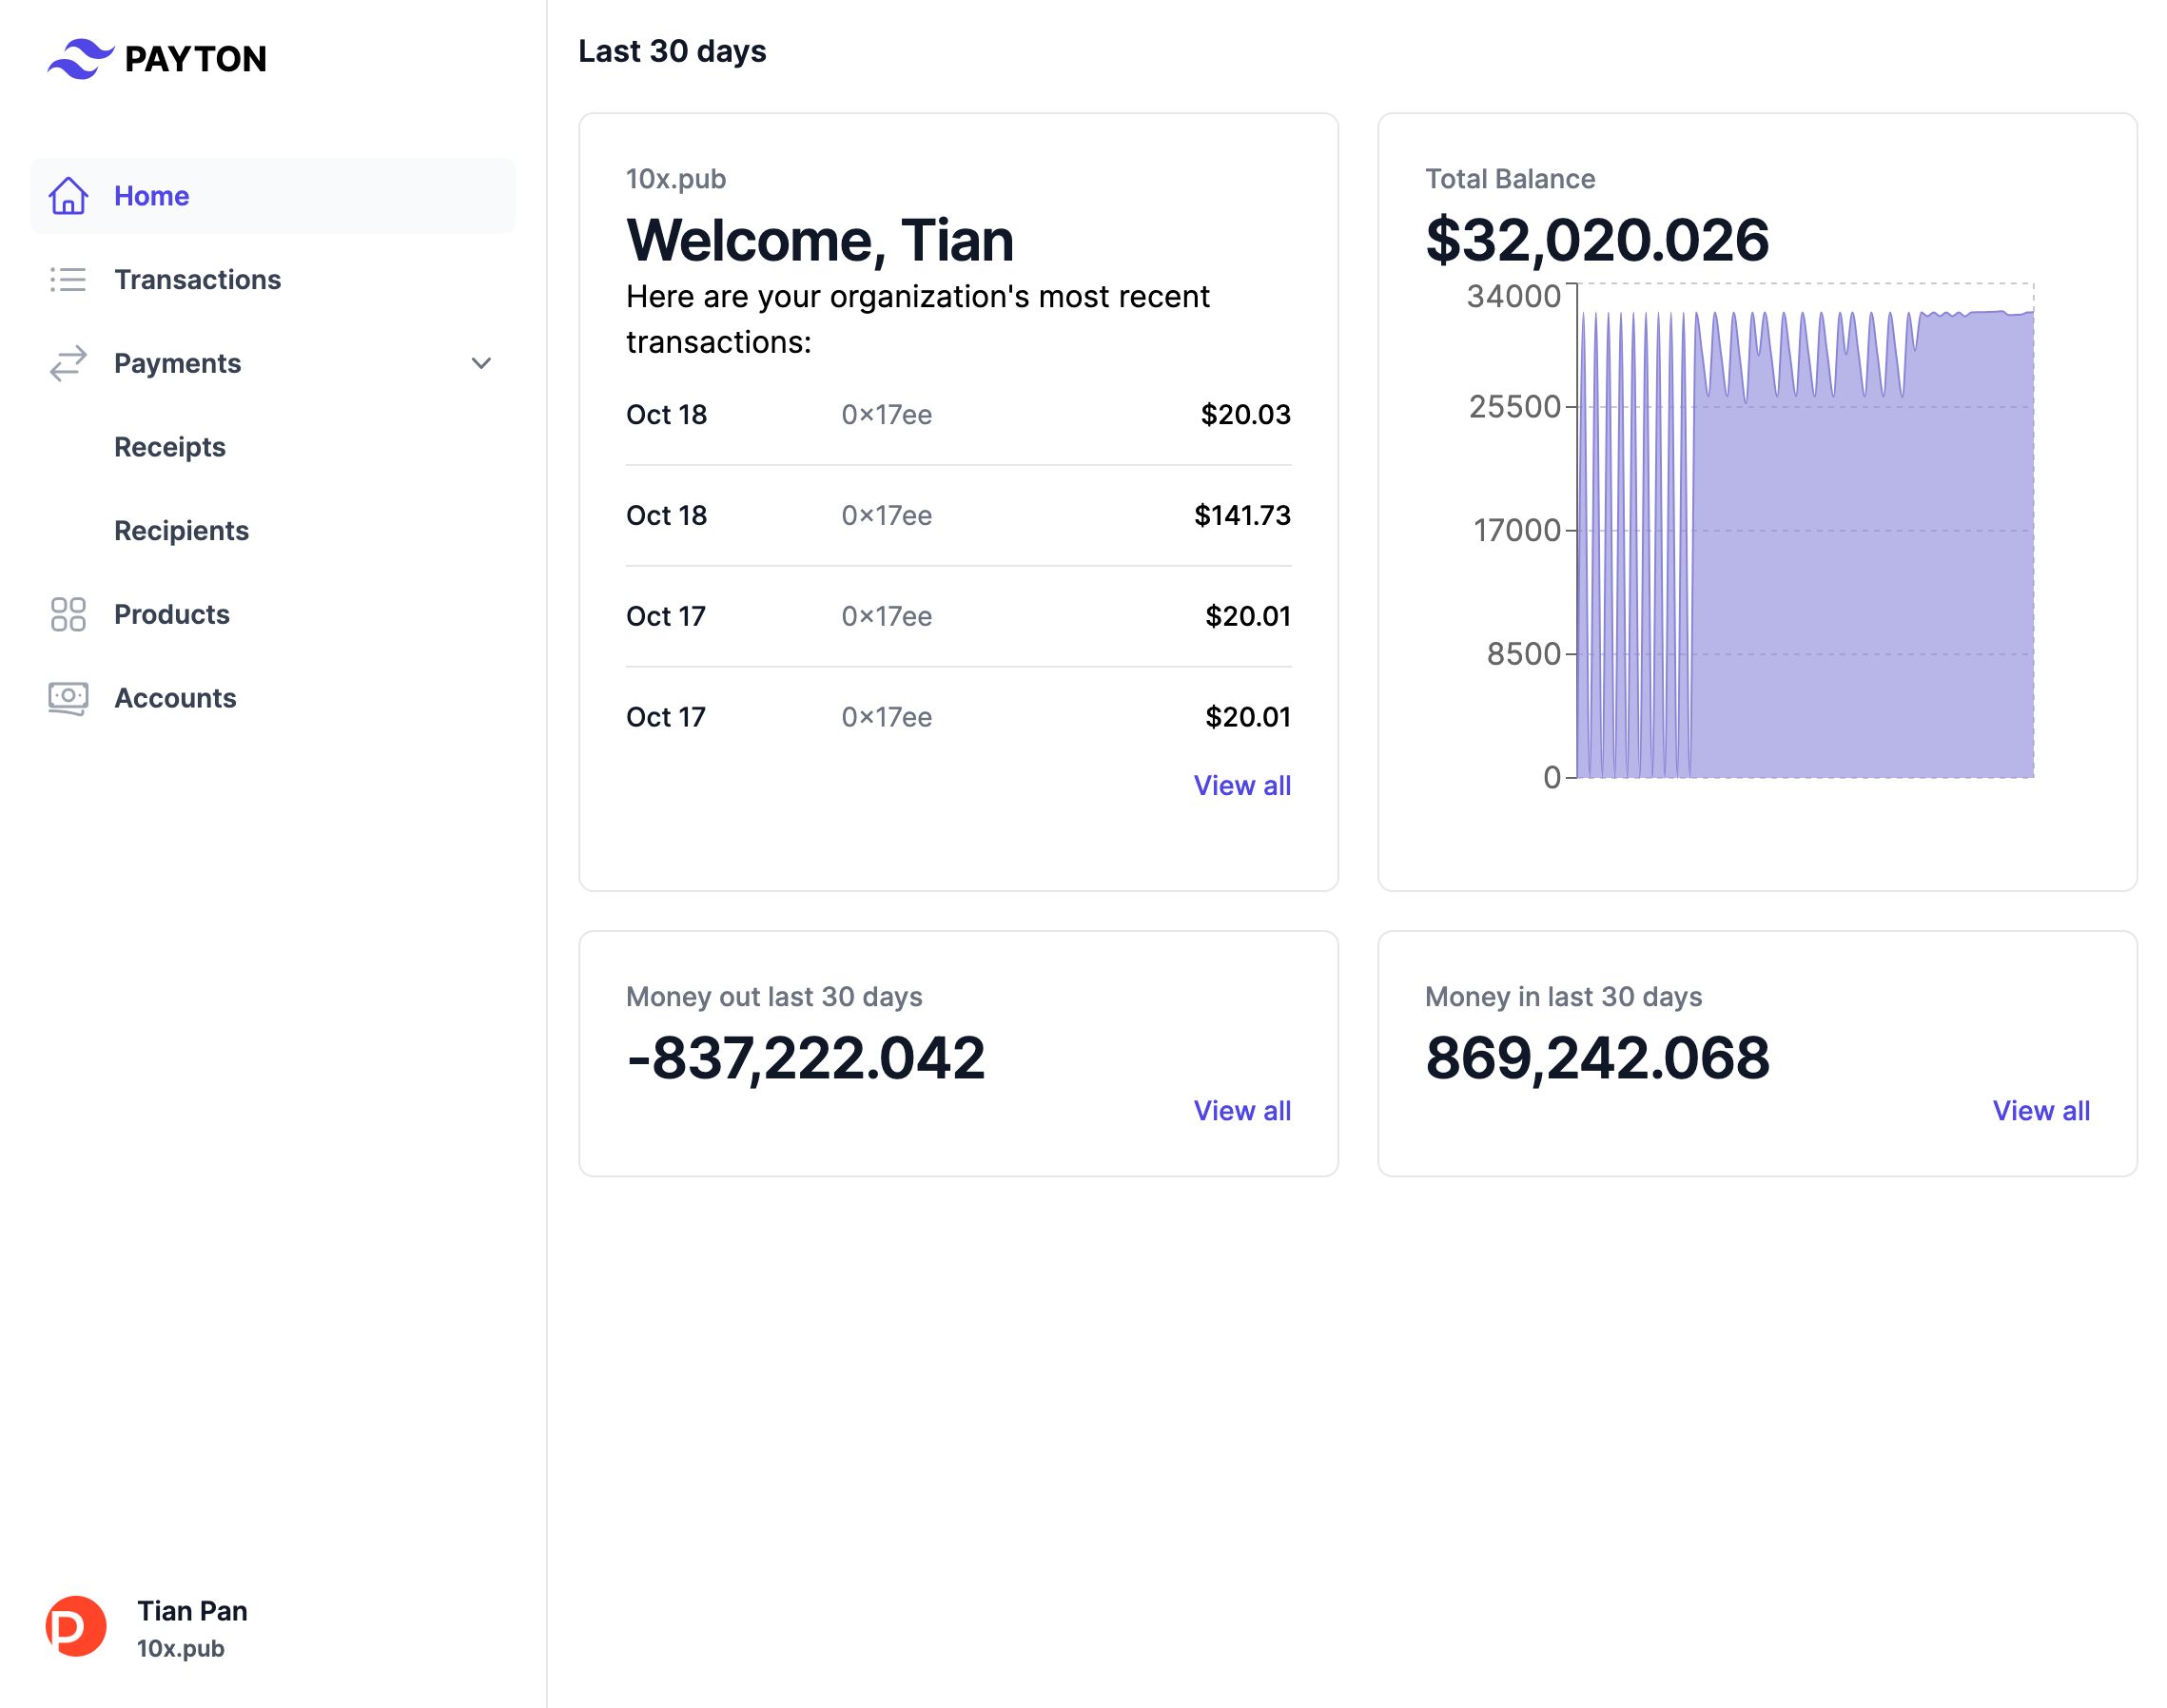Open the Receipts submenu item
The height and width of the screenshot is (1708, 2167).
pos(170,447)
